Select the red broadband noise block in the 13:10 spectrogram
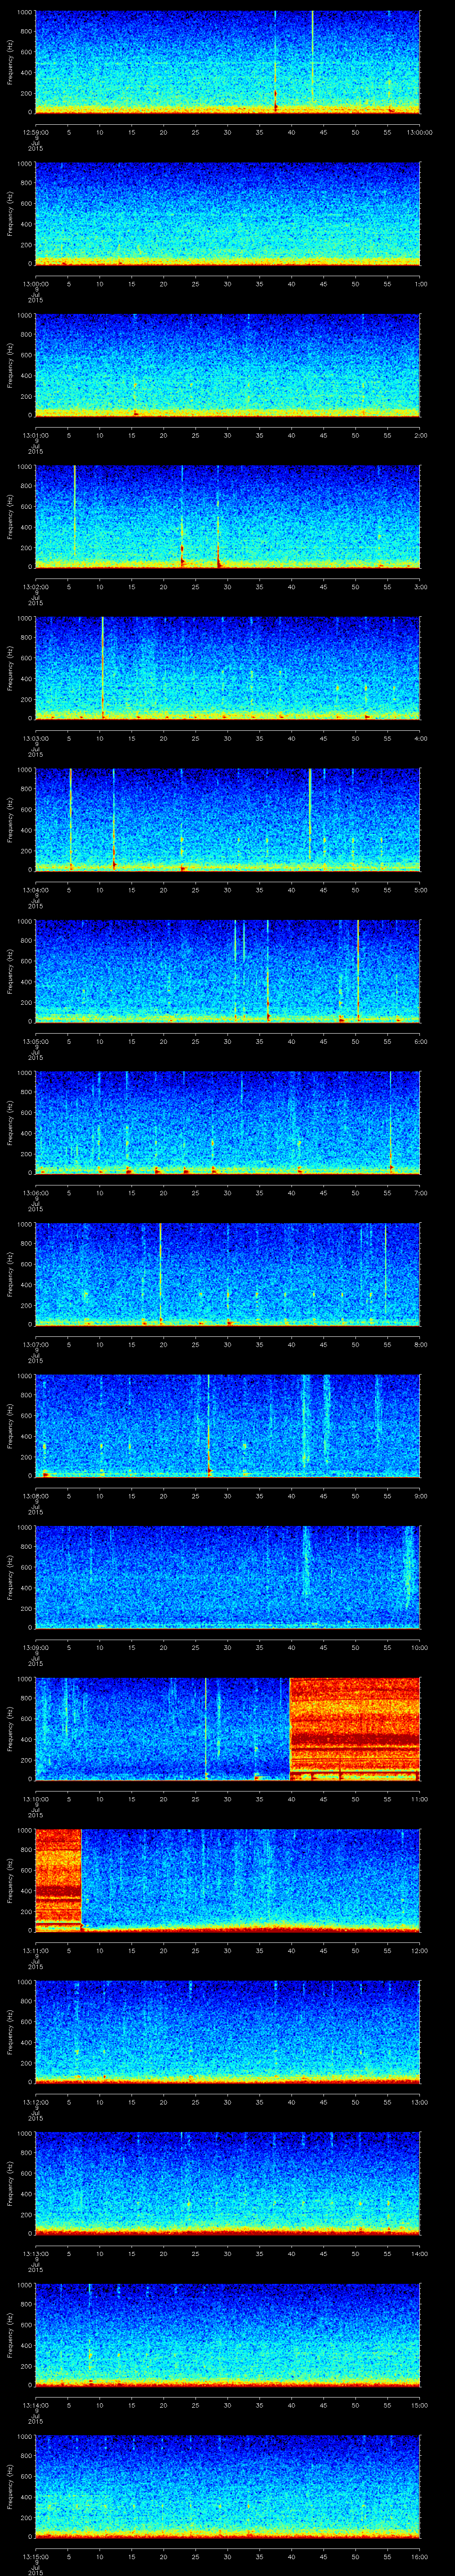 click(x=354, y=1727)
